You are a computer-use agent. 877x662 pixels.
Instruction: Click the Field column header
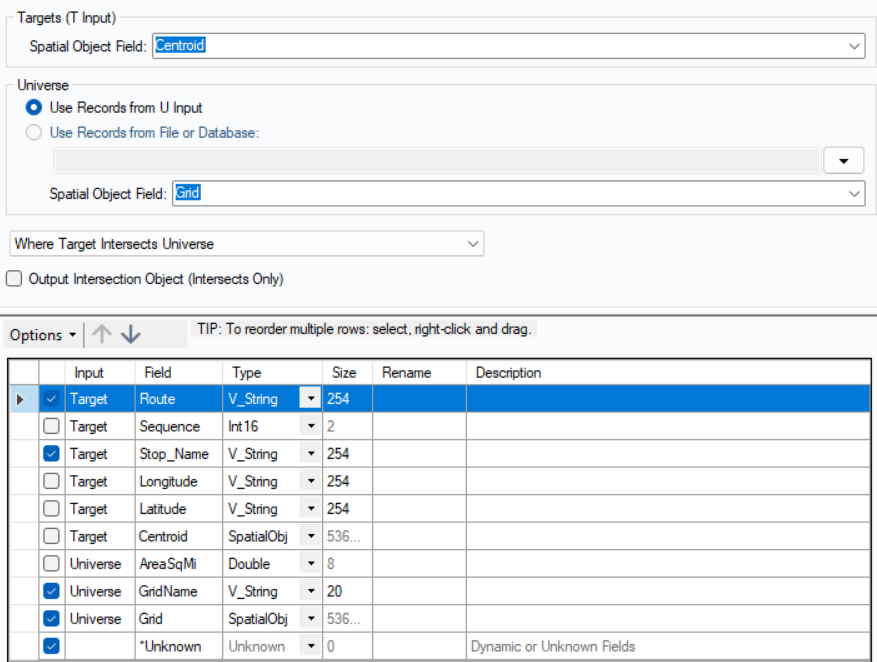[x=178, y=372]
